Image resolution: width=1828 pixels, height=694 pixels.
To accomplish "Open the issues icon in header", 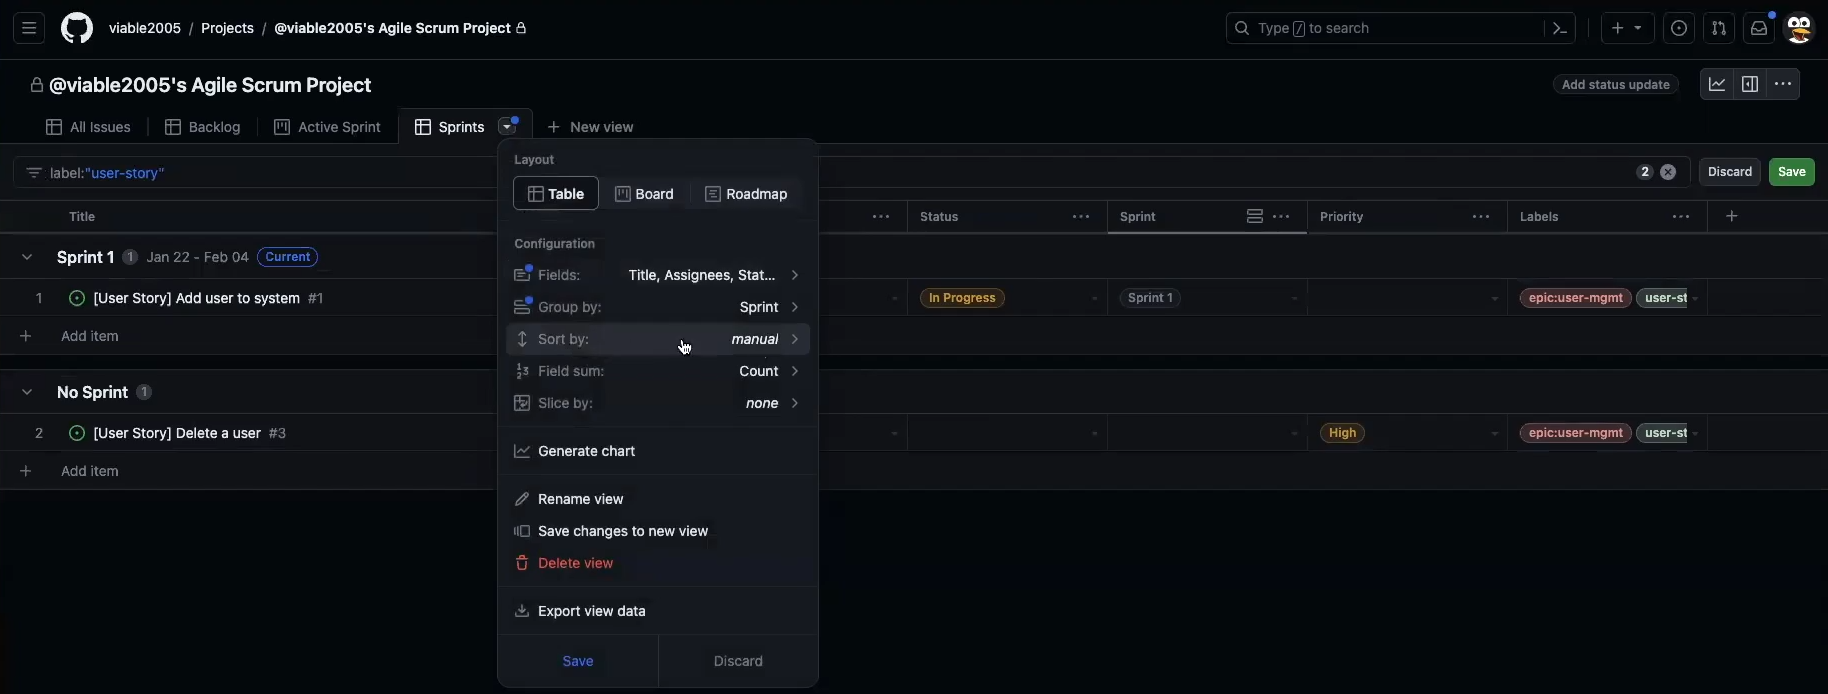I will click(1679, 28).
